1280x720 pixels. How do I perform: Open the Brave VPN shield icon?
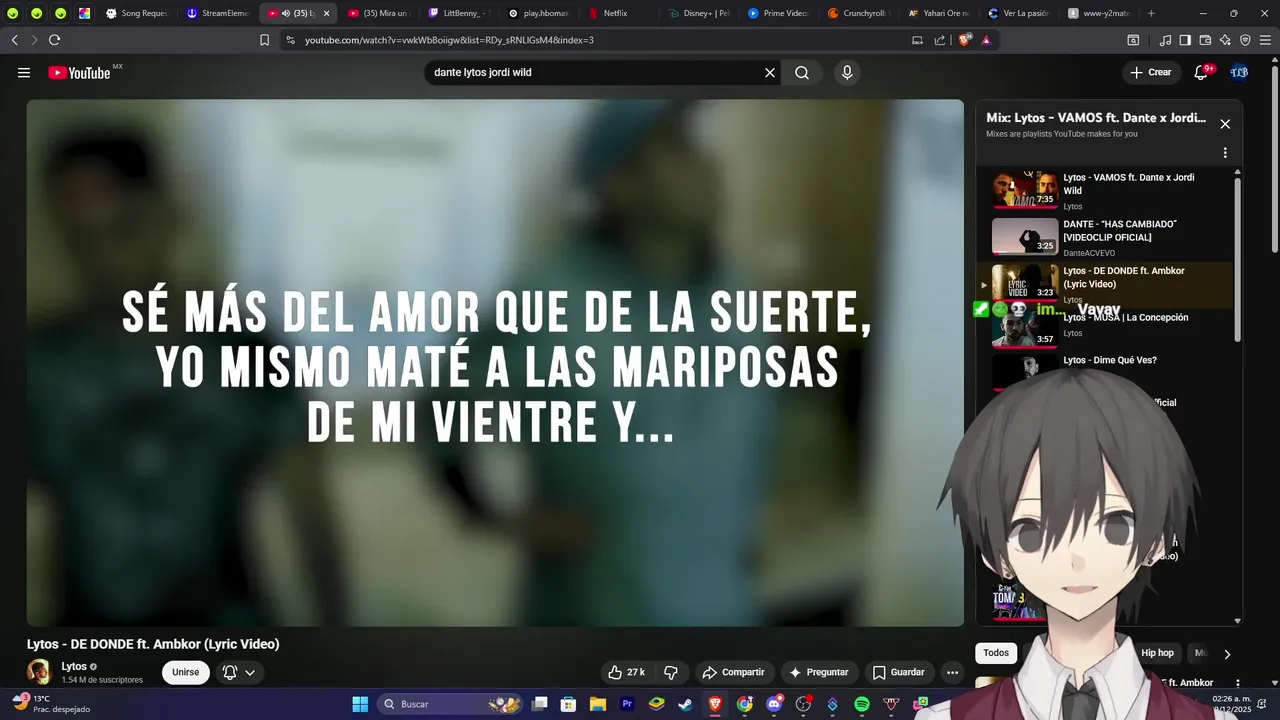point(1245,40)
